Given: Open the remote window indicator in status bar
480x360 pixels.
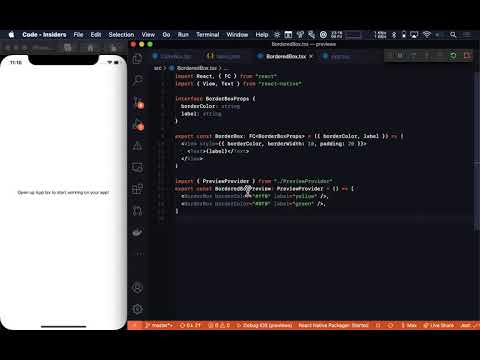Looking at the screenshot, I should point(135,325).
